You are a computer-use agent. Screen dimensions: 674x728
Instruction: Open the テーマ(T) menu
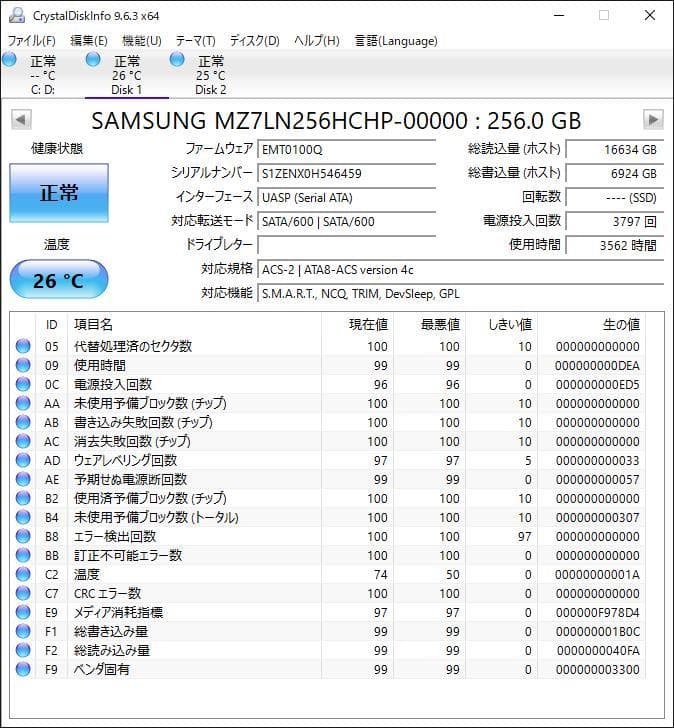click(195, 41)
